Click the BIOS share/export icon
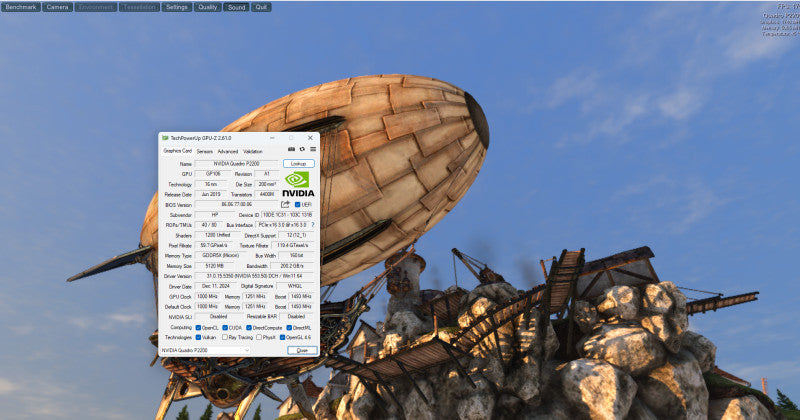This screenshot has width=800, height=420. click(x=285, y=204)
